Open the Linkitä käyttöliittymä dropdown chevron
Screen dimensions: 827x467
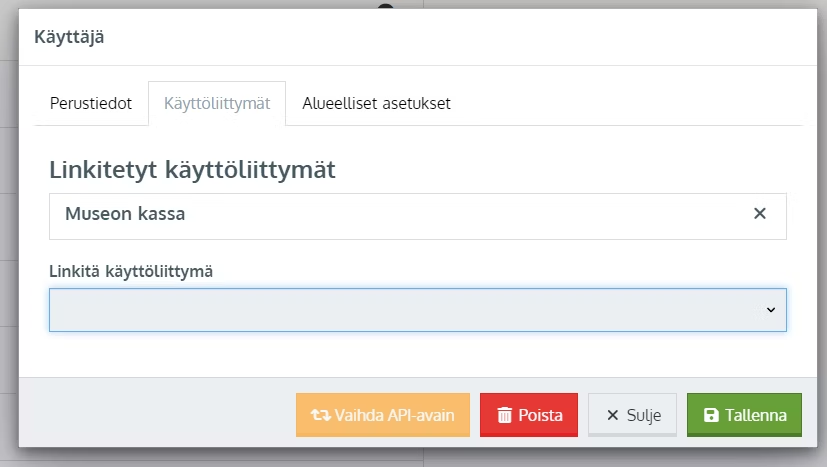click(x=771, y=310)
